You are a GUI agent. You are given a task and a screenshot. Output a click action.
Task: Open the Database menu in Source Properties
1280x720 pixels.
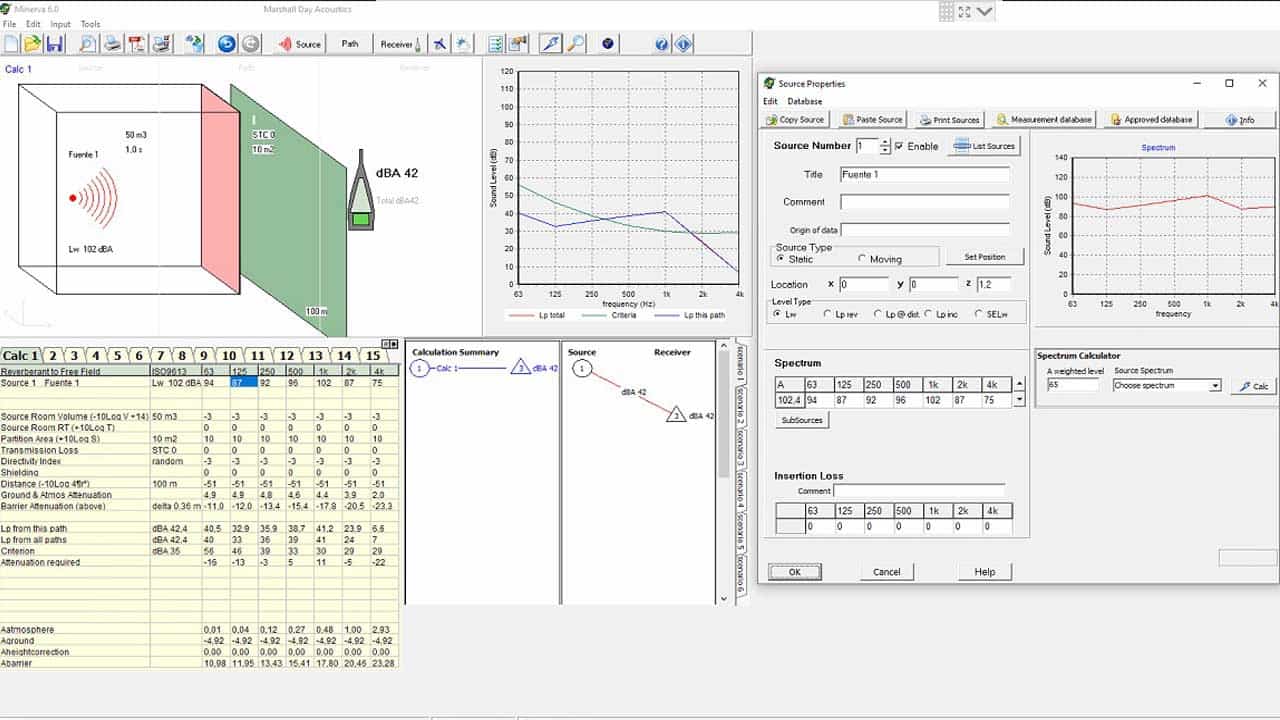tap(804, 101)
